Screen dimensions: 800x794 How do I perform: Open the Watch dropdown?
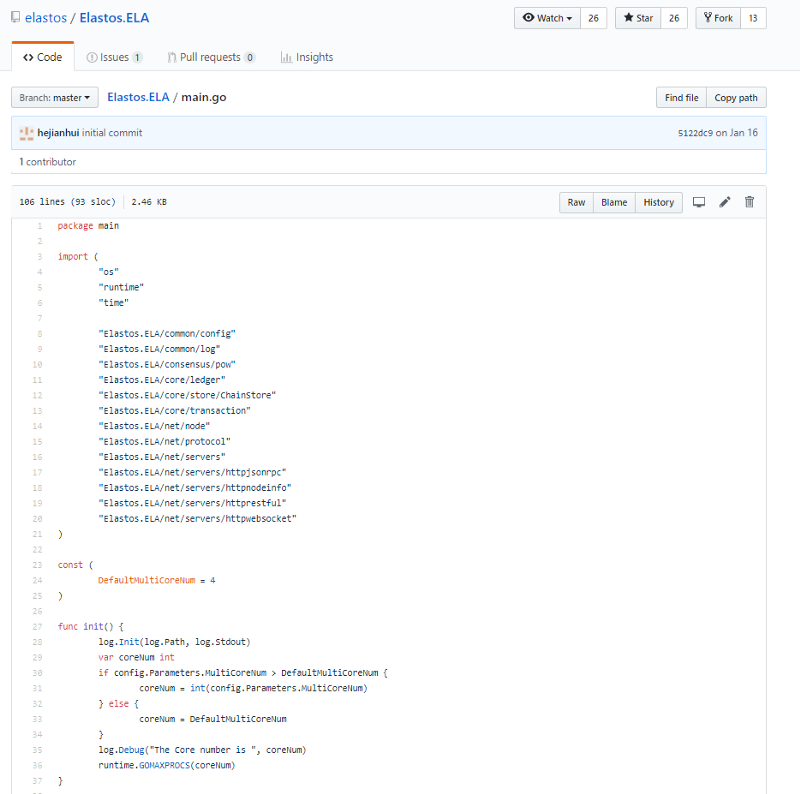(547, 18)
